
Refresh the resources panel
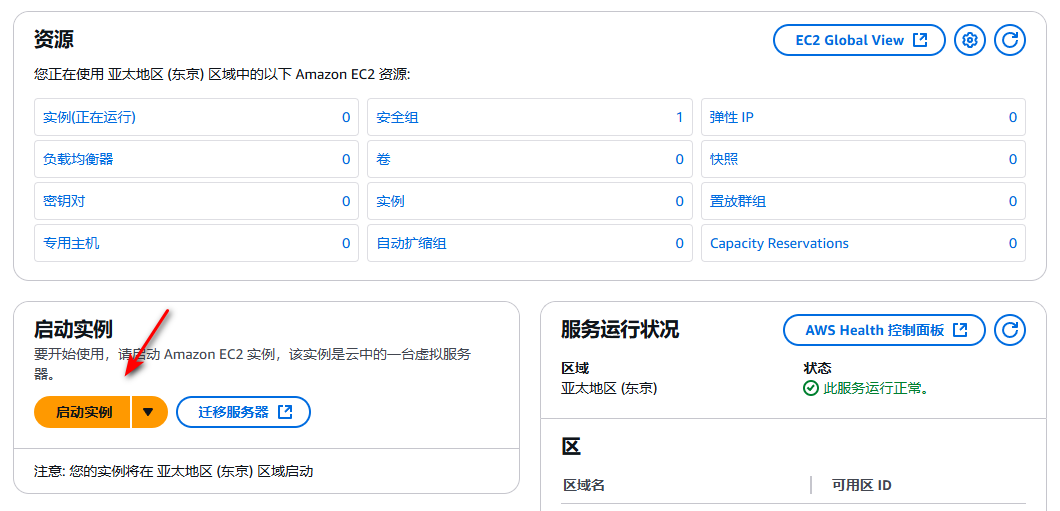point(1010,40)
